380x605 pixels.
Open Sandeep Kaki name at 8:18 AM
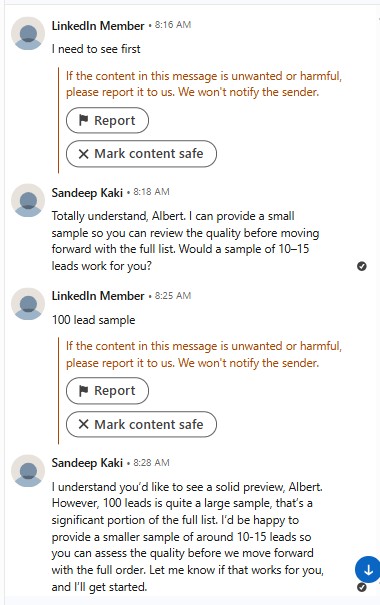click(87, 192)
